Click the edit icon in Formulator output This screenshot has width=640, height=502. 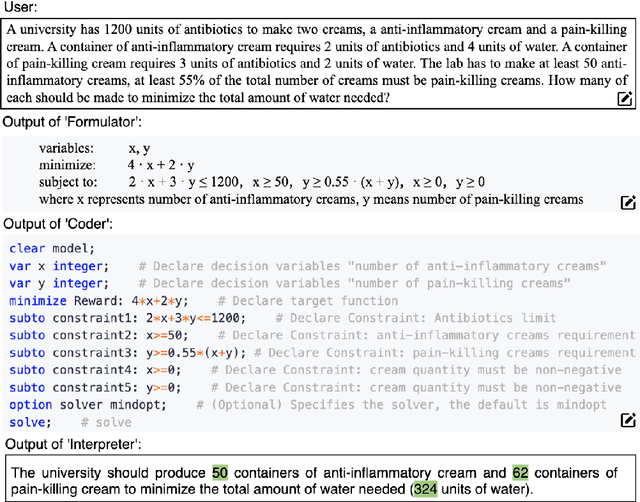tap(628, 203)
